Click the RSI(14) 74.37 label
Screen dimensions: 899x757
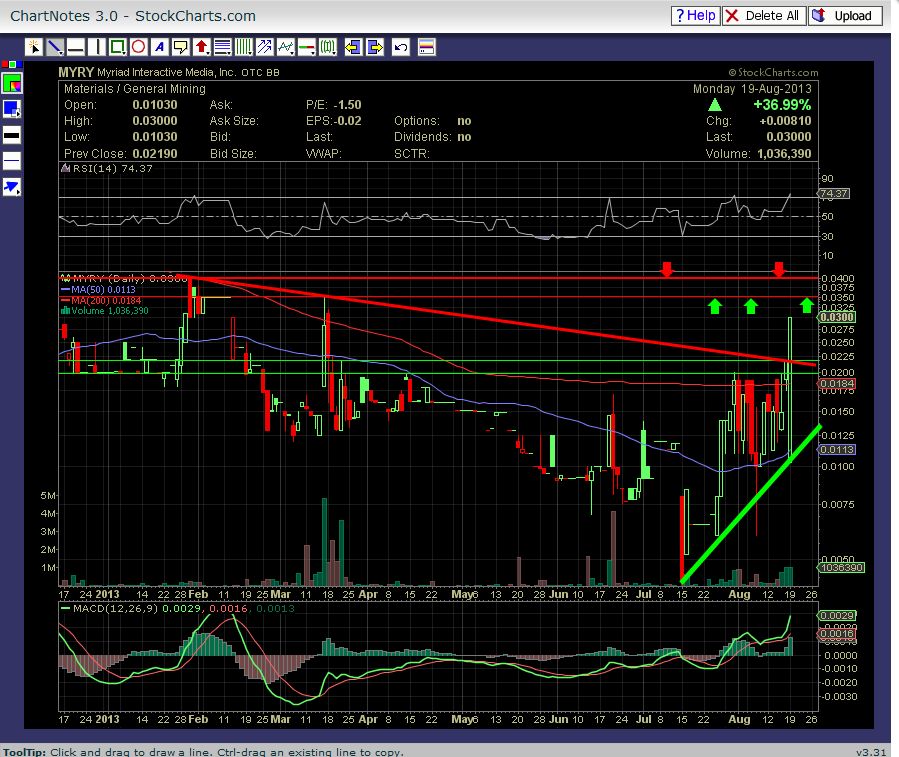112,169
